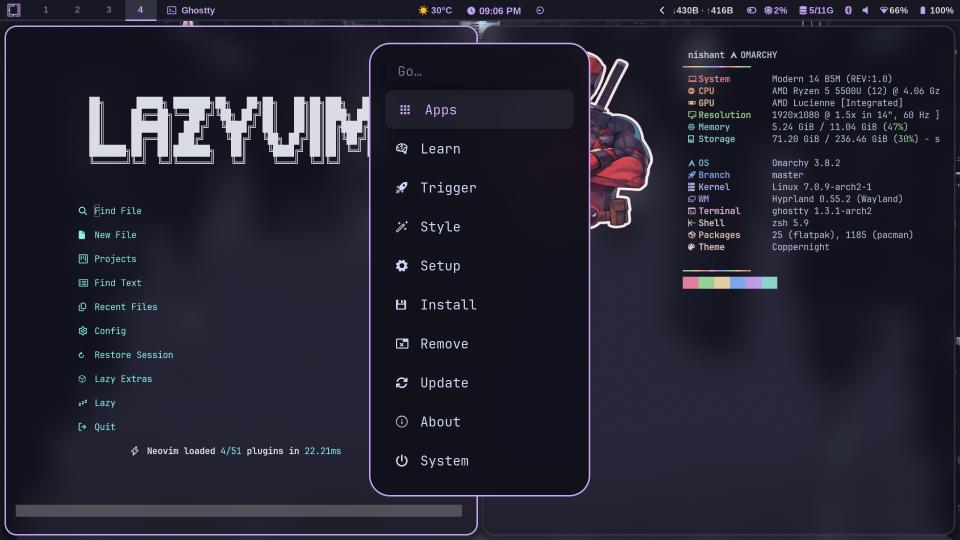
Task: Click the Find File magnifier icon in LazyVim
Action: [83, 211]
